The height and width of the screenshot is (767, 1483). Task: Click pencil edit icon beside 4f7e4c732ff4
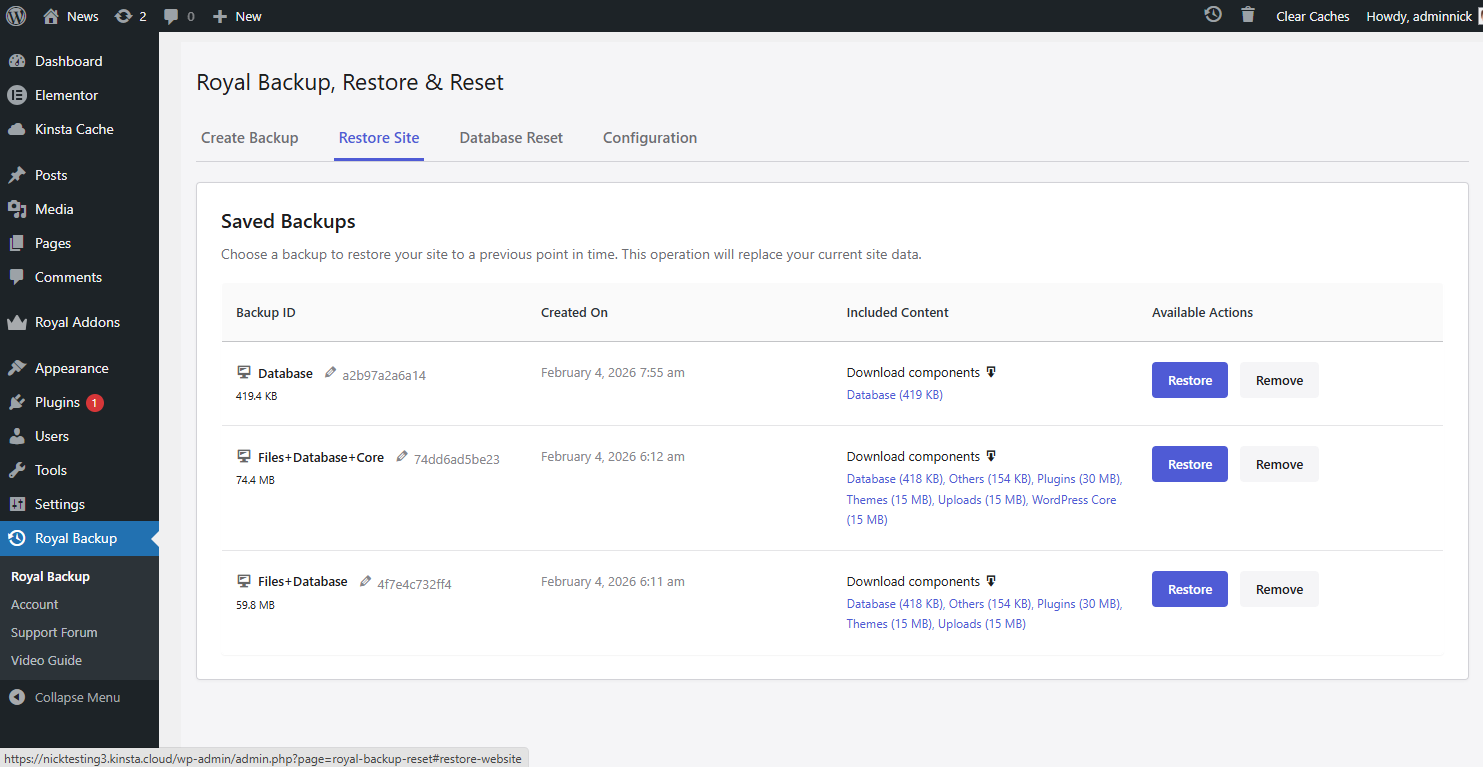click(366, 582)
